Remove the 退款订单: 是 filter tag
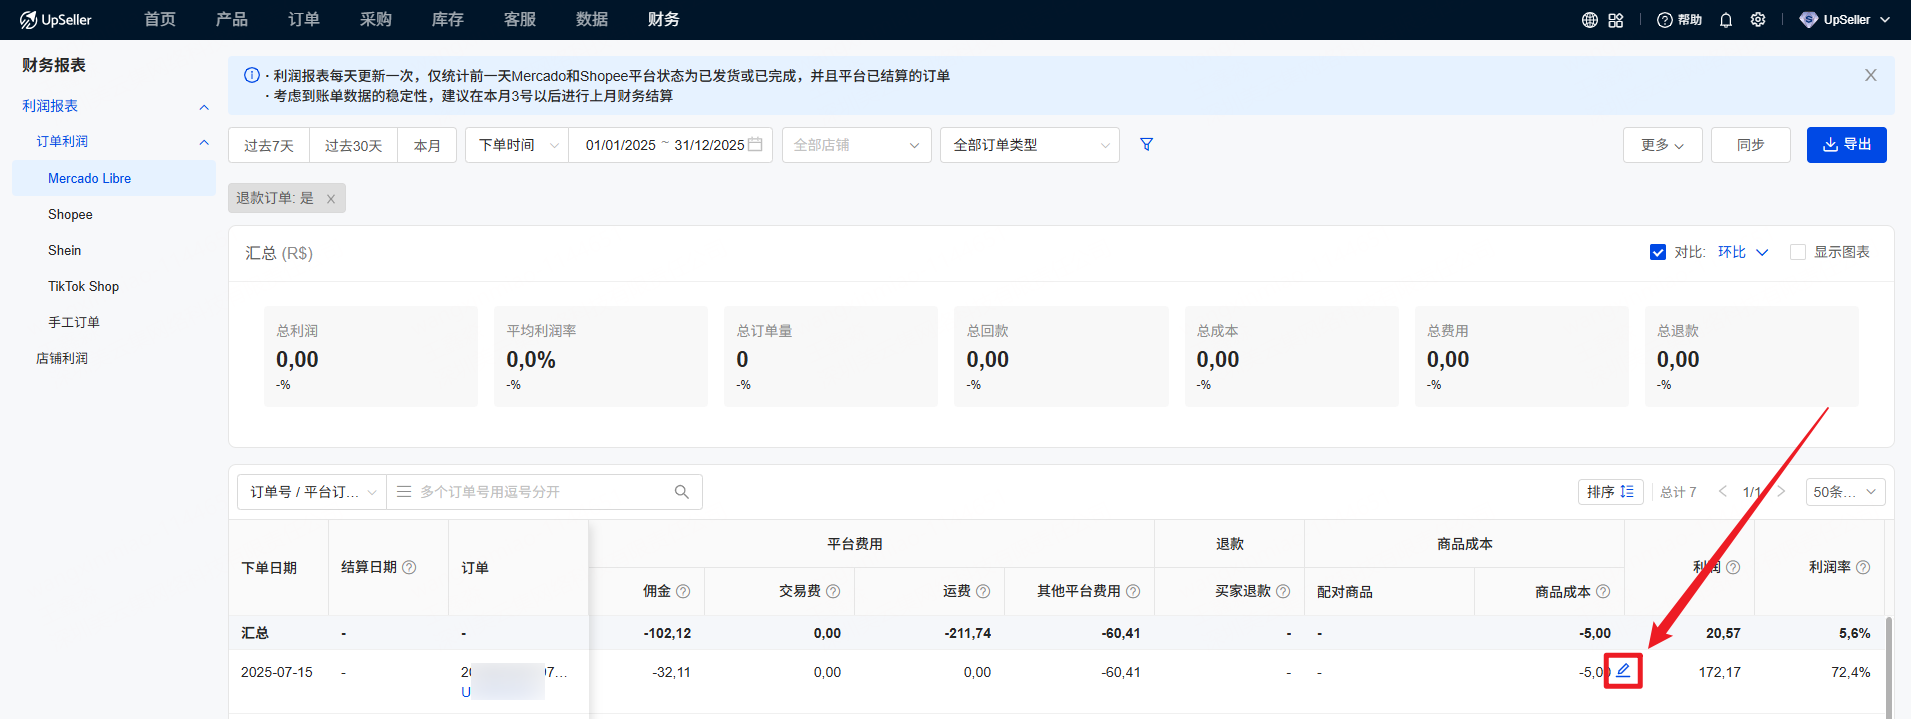The height and width of the screenshot is (719, 1911). (x=331, y=199)
